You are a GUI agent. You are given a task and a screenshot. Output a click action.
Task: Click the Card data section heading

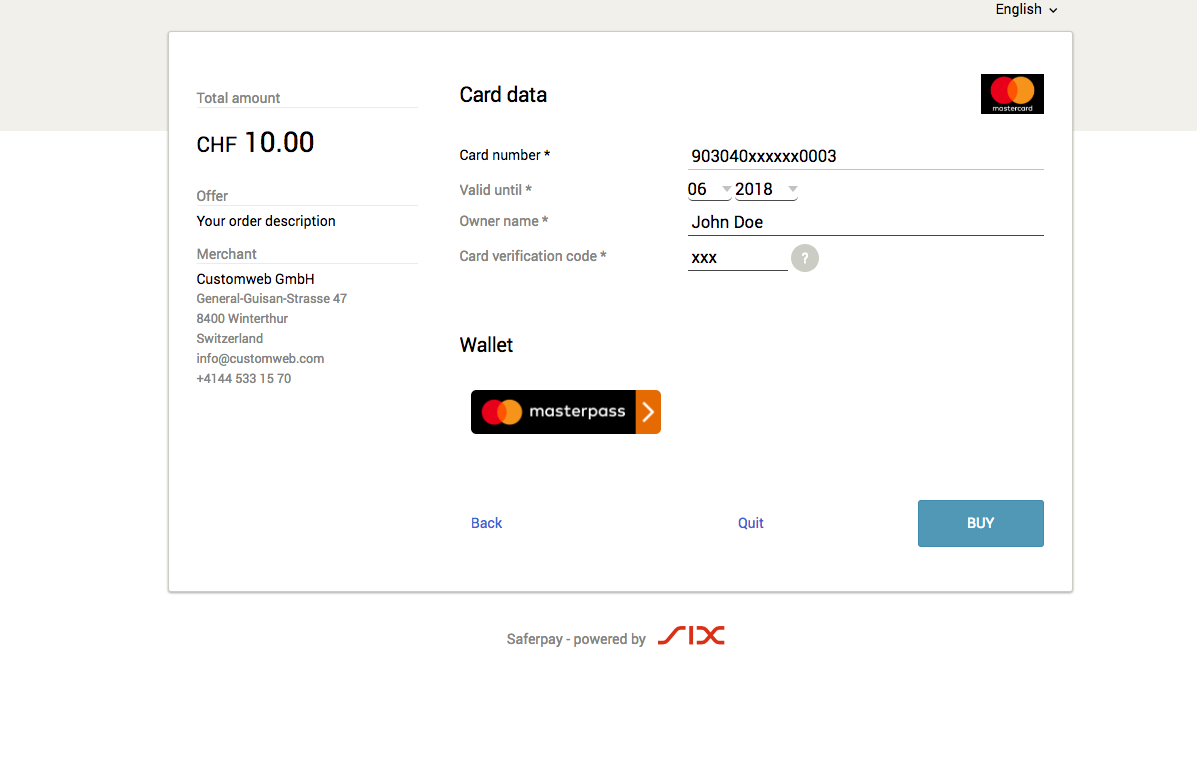click(503, 94)
